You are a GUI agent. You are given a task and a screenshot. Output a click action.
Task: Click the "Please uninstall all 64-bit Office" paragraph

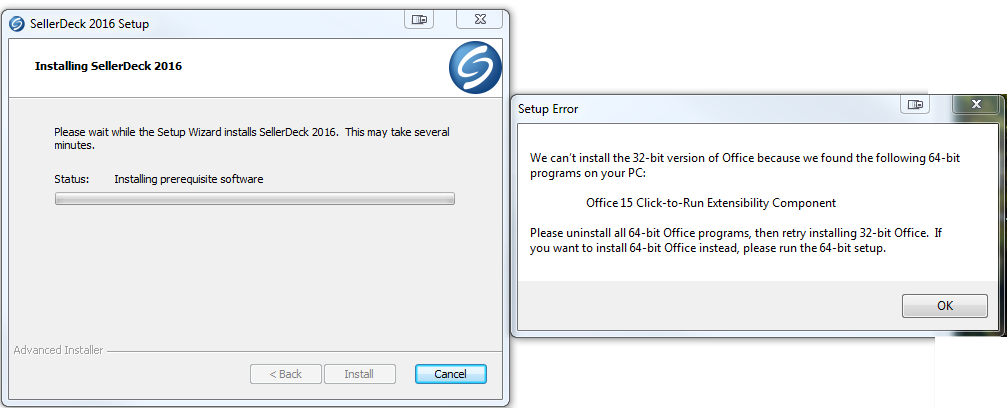pos(736,241)
